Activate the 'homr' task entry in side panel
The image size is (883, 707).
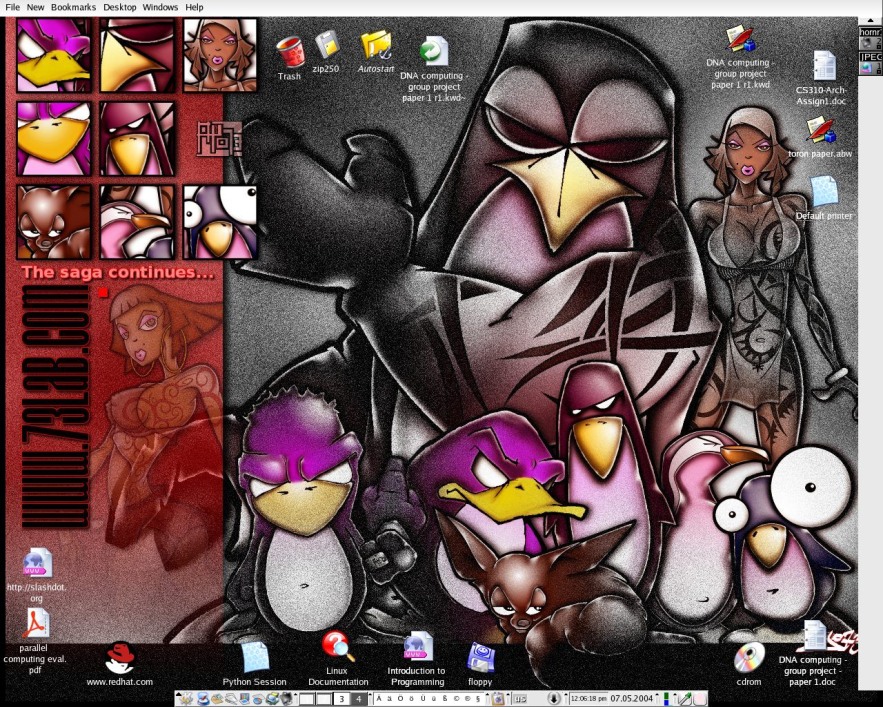tap(870, 38)
